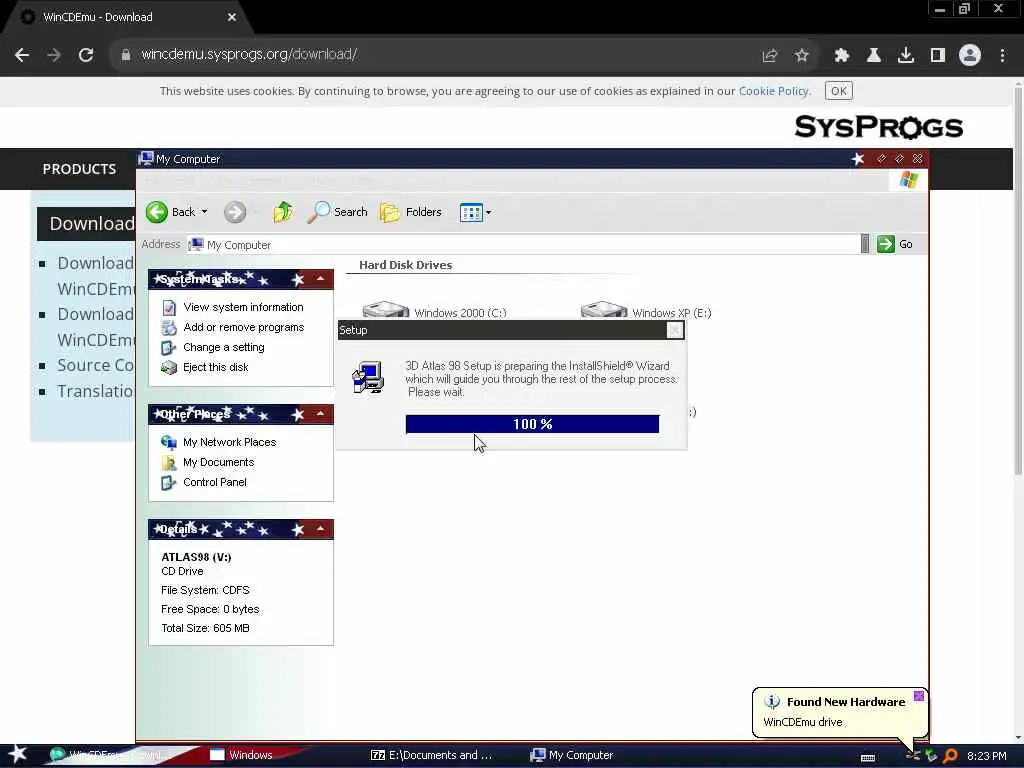Click the Windows flag logo in My Computer
This screenshot has width=1024, height=768.
(x=908, y=180)
